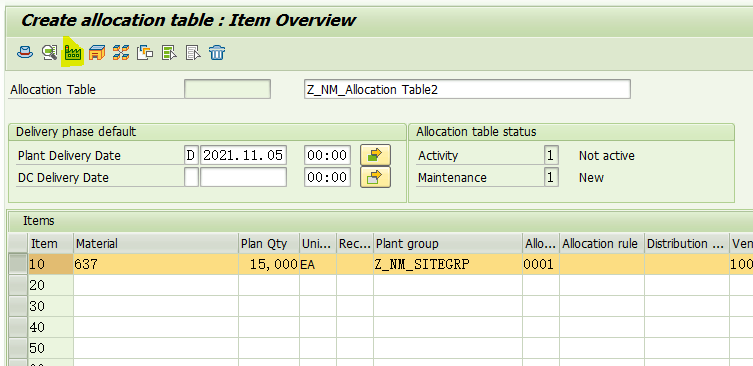Click the empty Allocation rule cell in row 10
Screen dimensions: 753x366
click(602, 264)
